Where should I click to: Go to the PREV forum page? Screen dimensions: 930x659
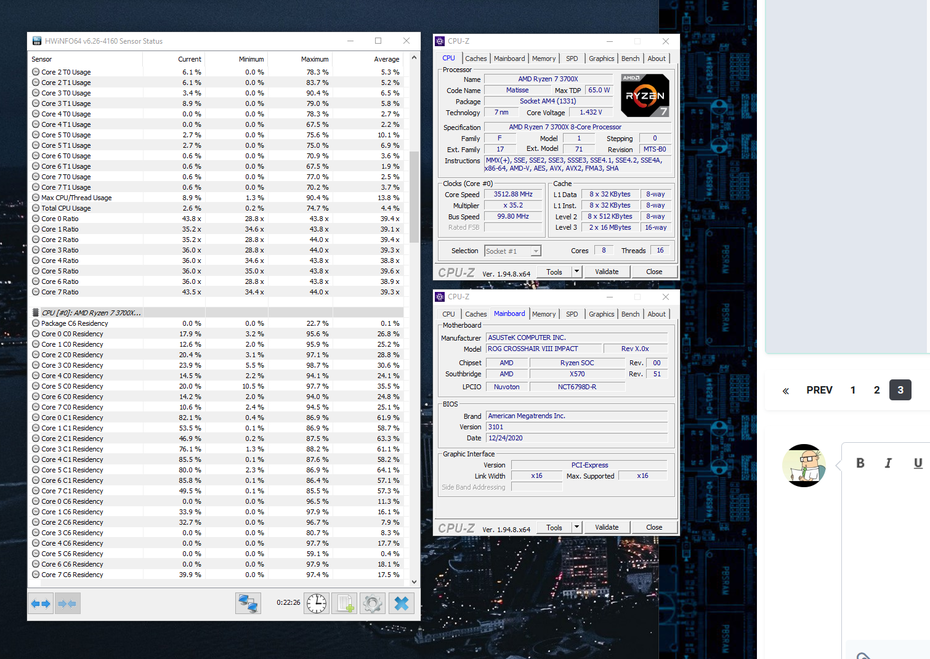coord(819,390)
